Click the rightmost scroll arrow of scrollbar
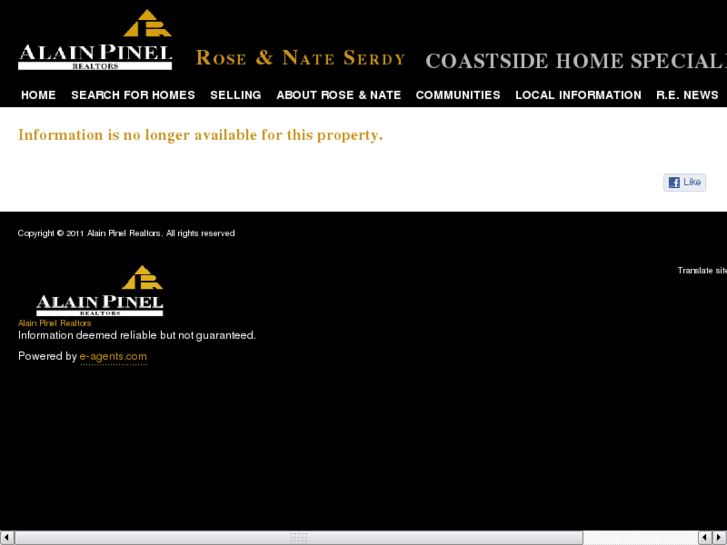 tap(720, 538)
